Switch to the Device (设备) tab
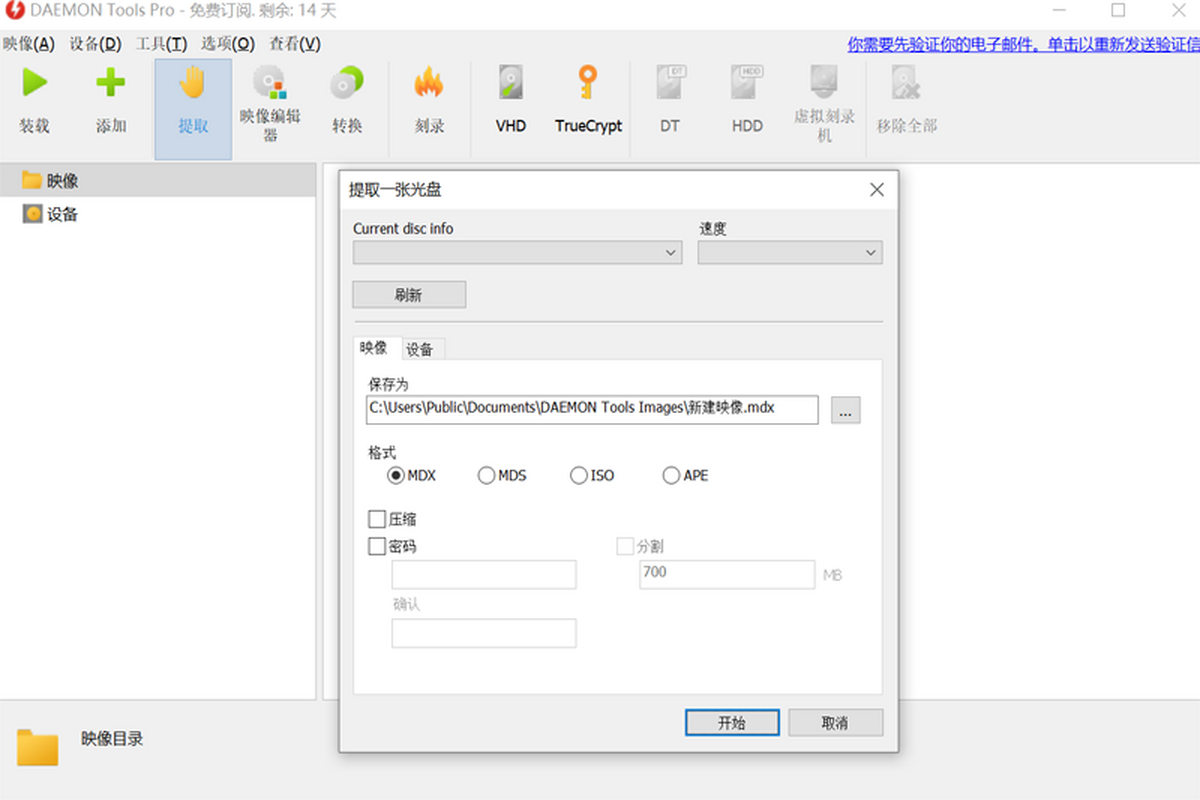This screenshot has height=800, width=1200. point(420,349)
